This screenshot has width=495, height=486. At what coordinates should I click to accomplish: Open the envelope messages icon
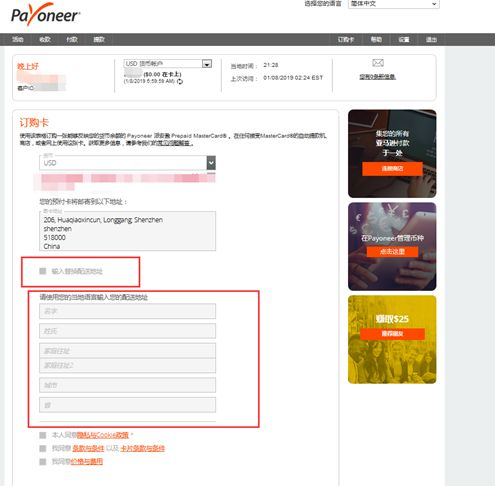point(378,63)
